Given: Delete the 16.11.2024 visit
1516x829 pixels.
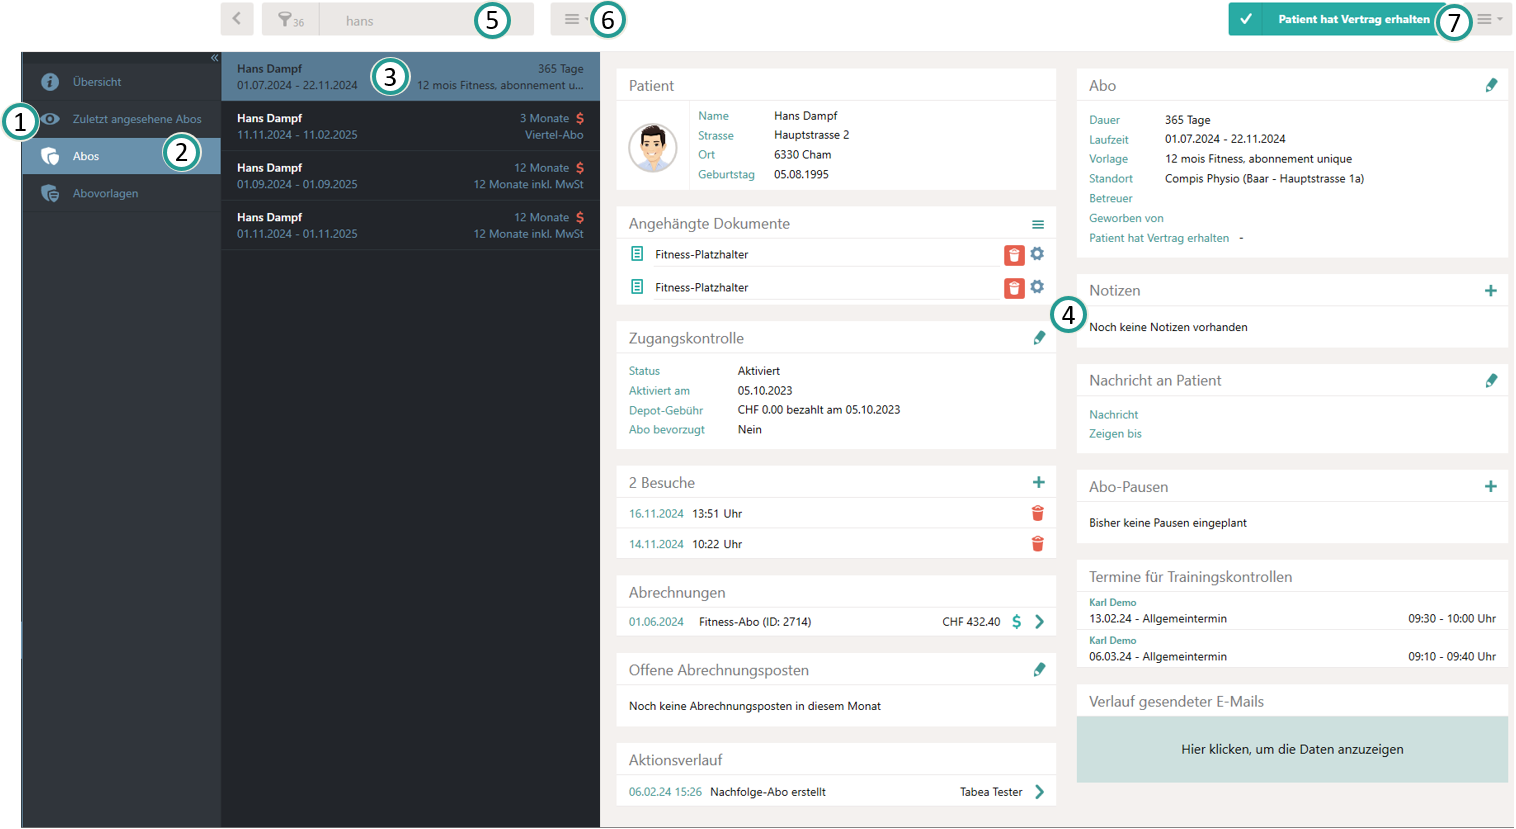Looking at the screenshot, I should click(1037, 513).
